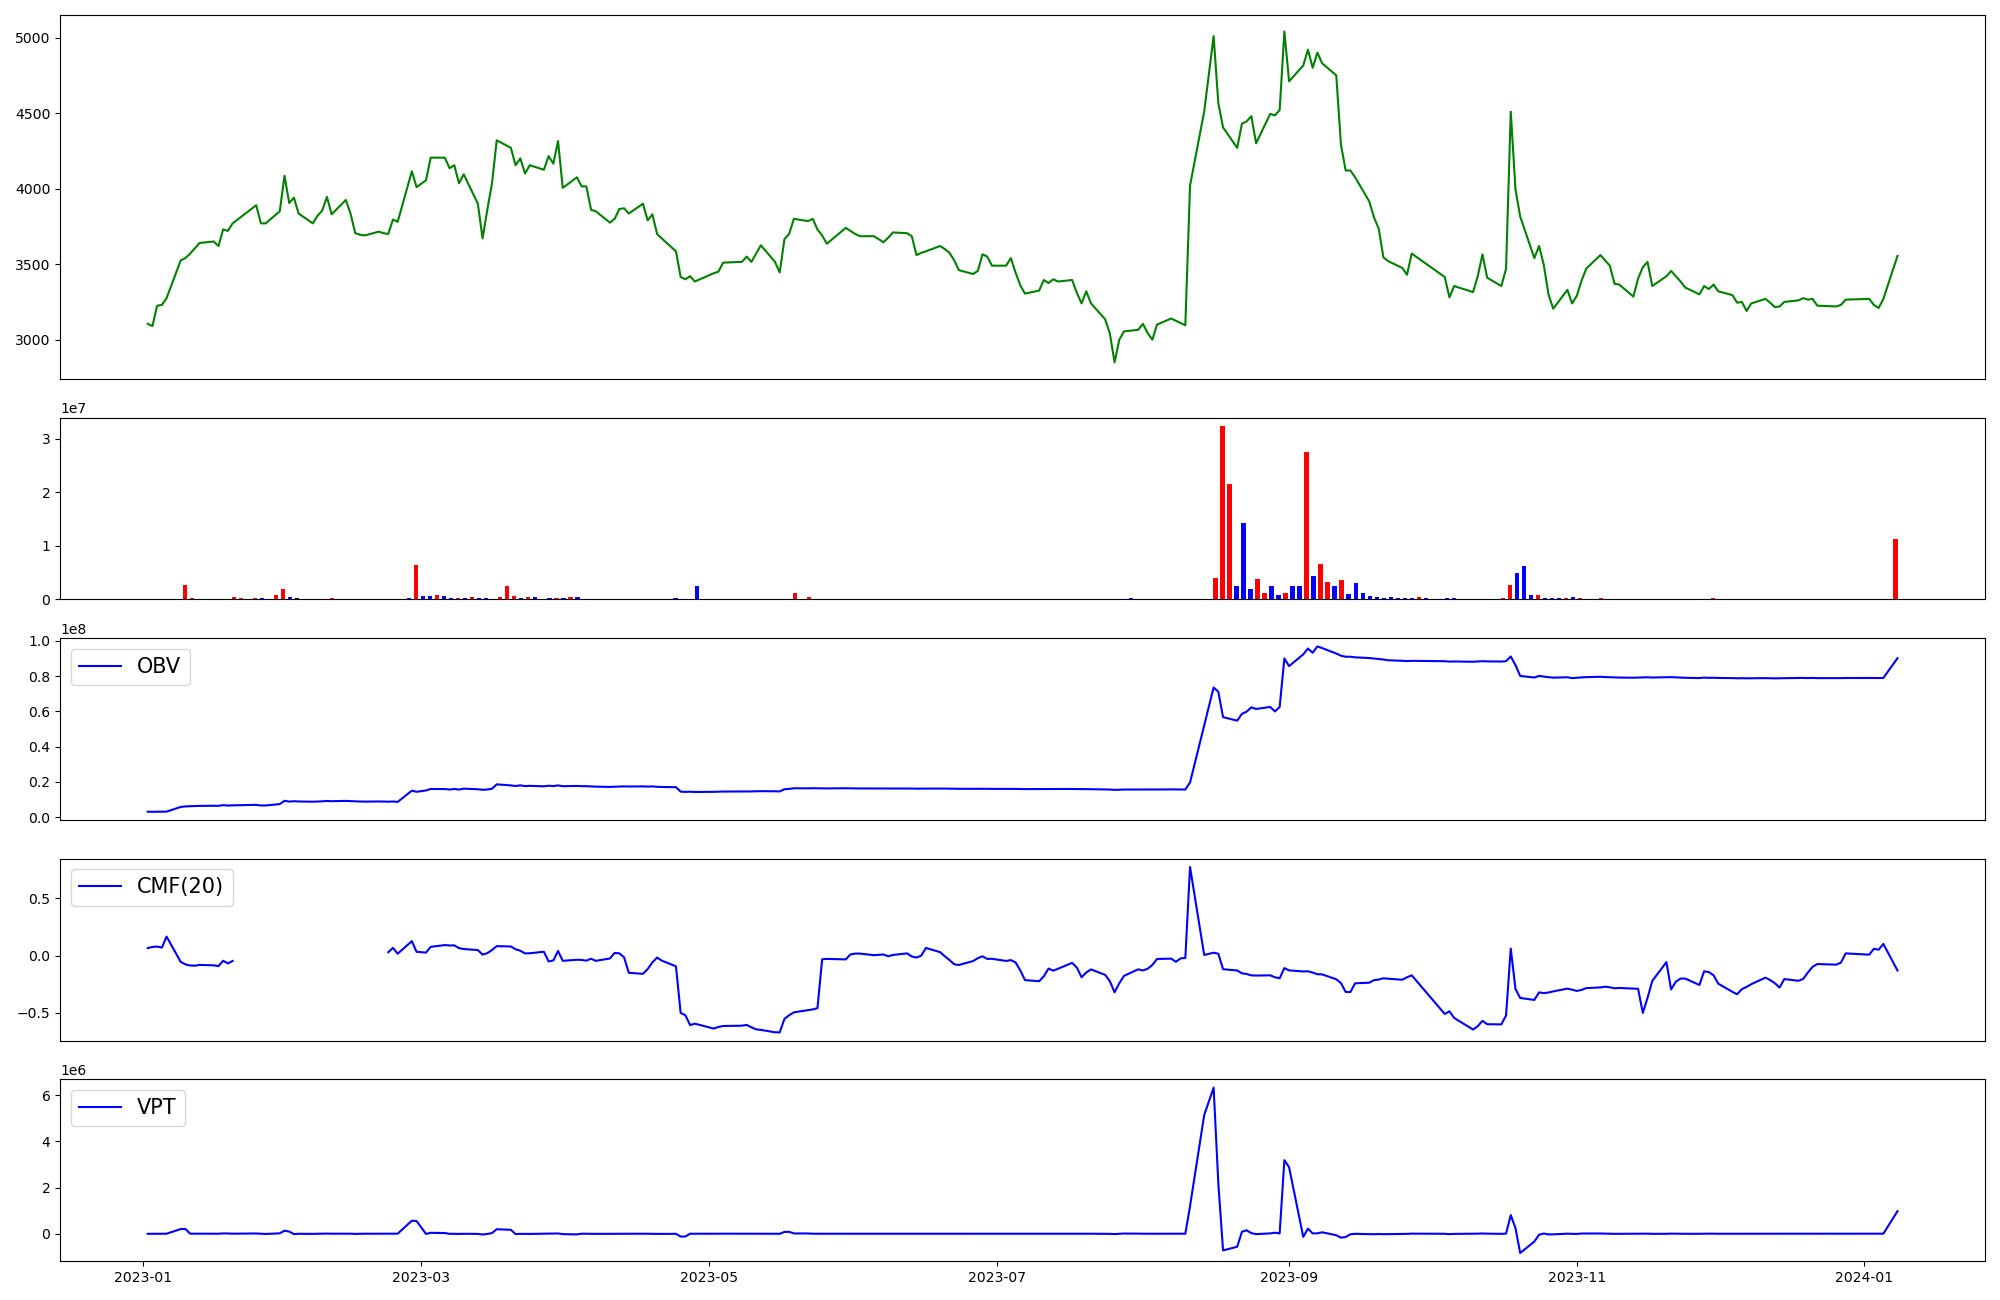Image resolution: width=2000 pixels, height=1300 pixels.
Task: Click the lowest point of green price line
Action: click(1114, 362)
